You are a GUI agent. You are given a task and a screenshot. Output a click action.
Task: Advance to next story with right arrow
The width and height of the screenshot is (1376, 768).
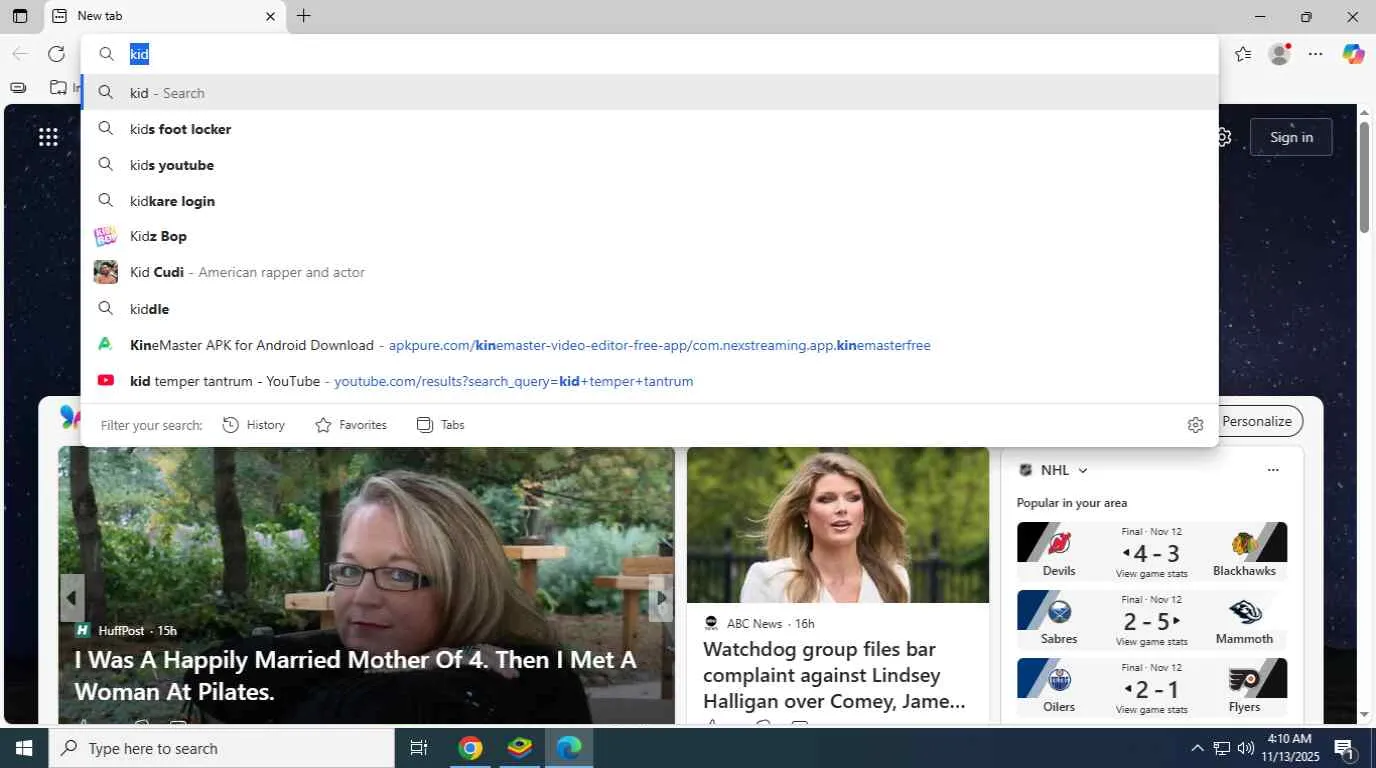(x=661, y=598)
